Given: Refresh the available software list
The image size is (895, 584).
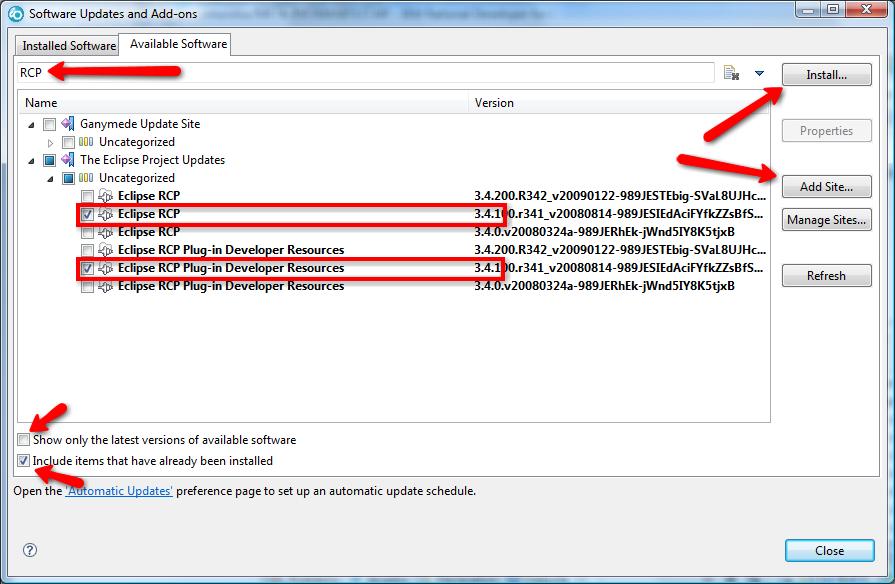Looking at the screenshot, I should click(827, 276).
